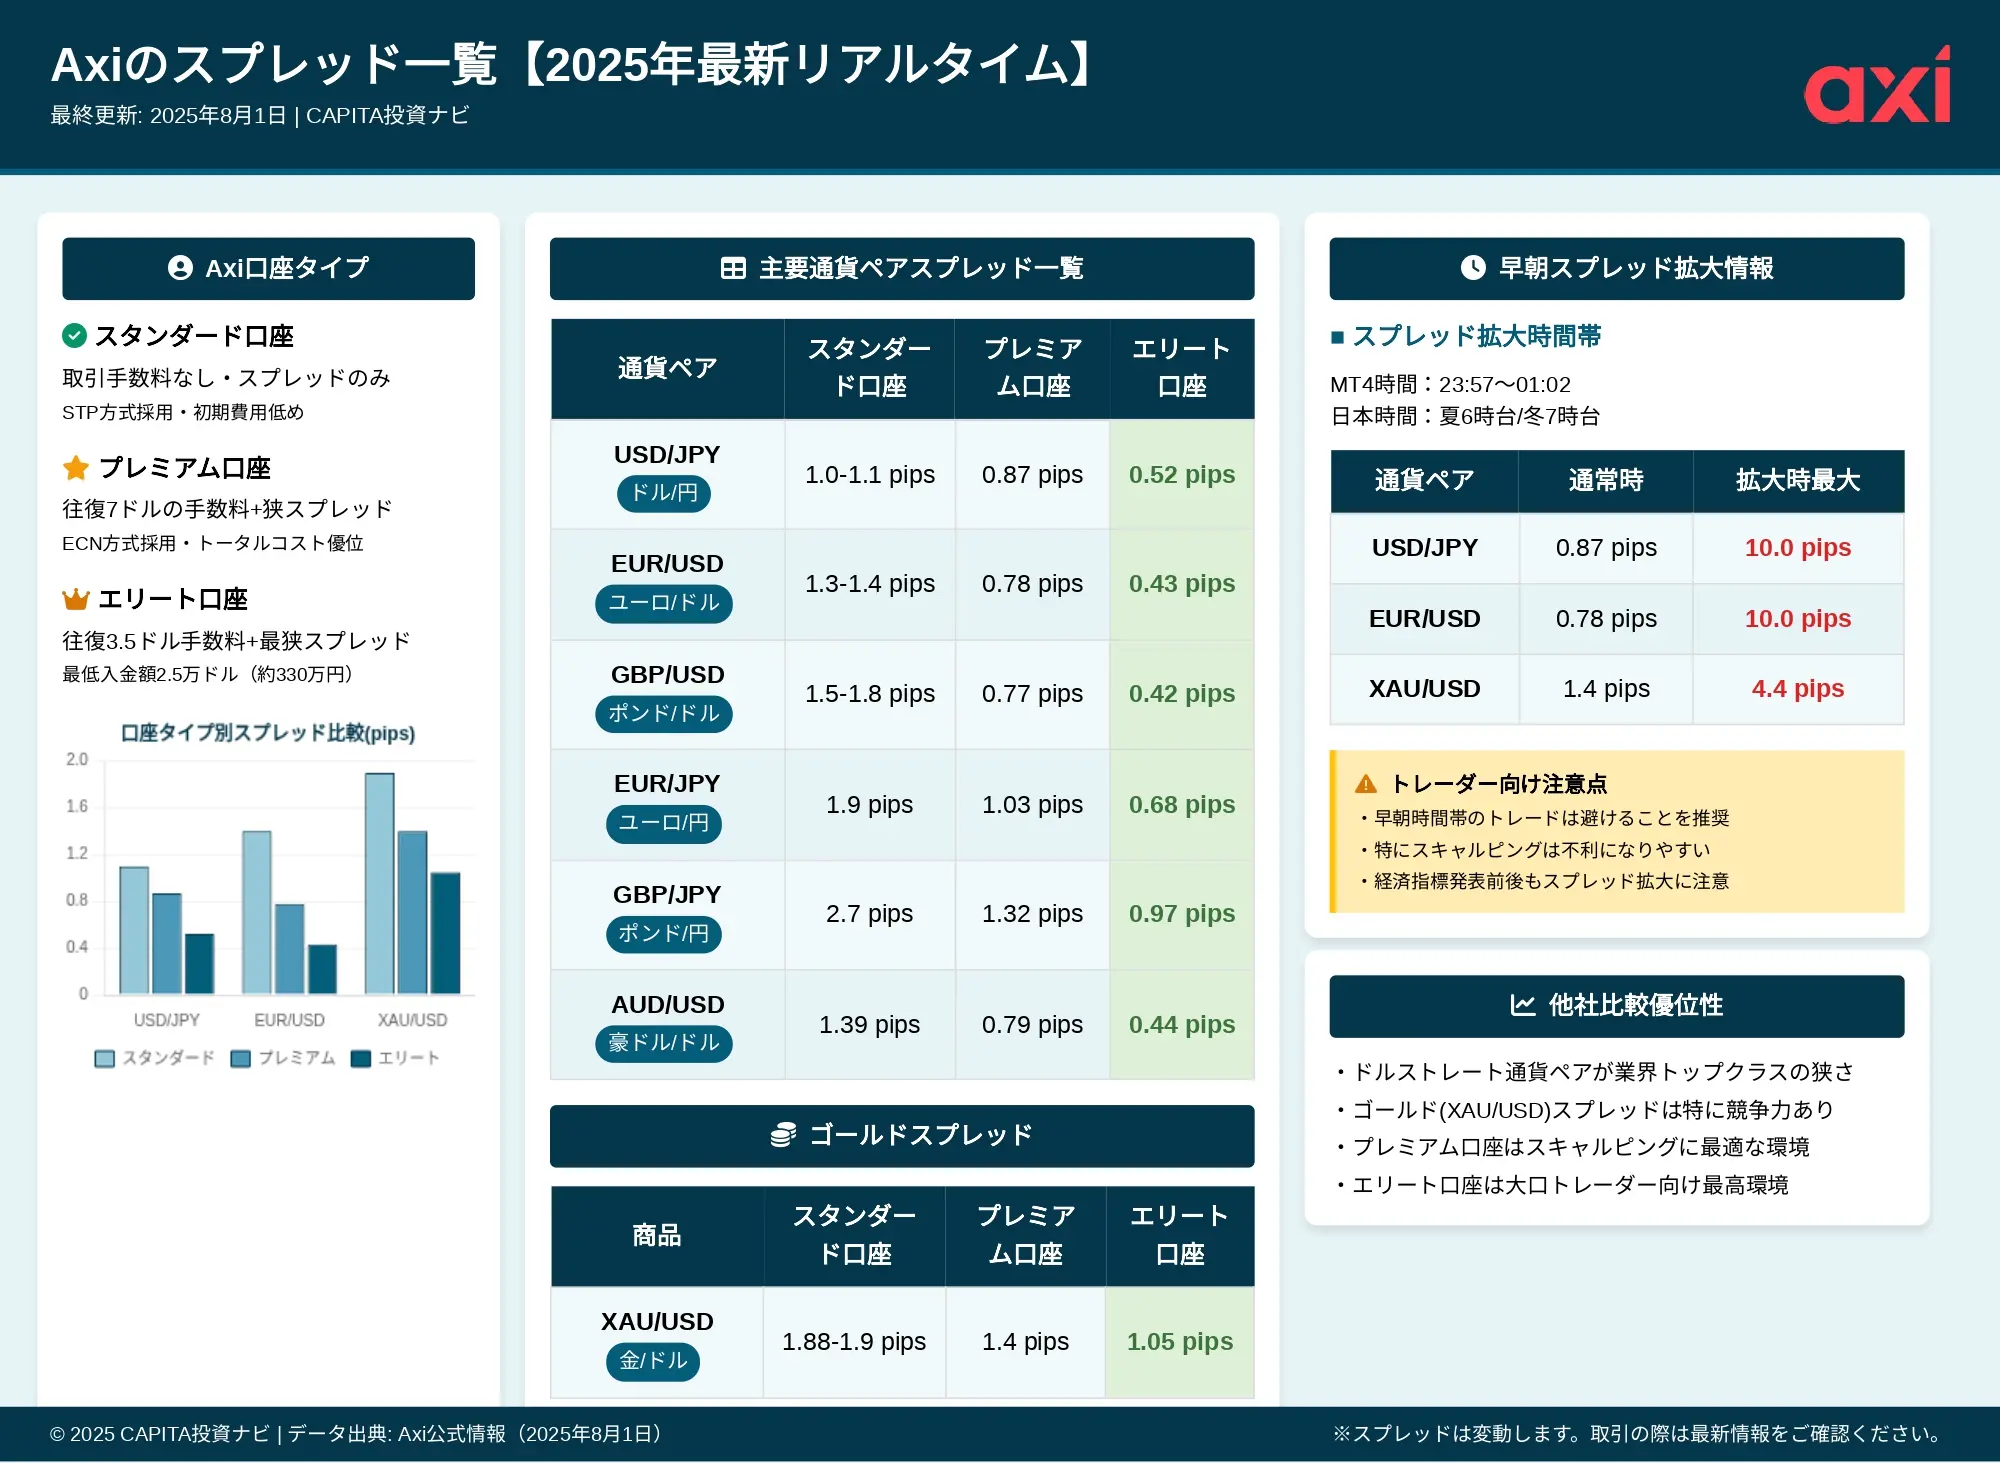Click the 0.44 pips elite cell for AUD/USD

[1182, 1024]
